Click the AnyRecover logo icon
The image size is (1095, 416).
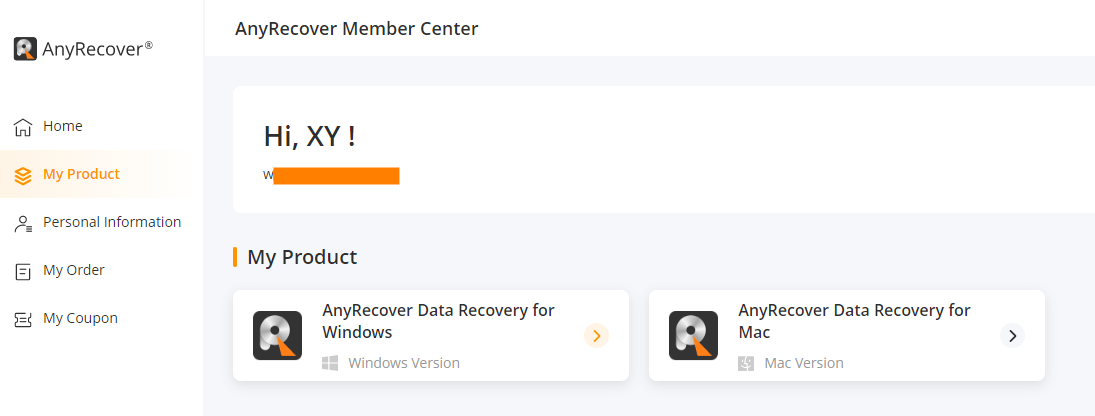(x=25, y=49)
